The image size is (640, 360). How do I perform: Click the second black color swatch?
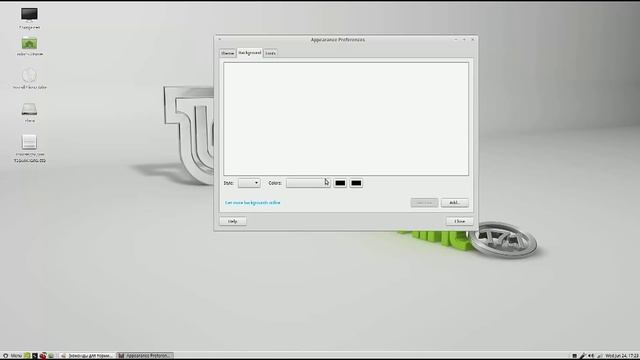356,183
